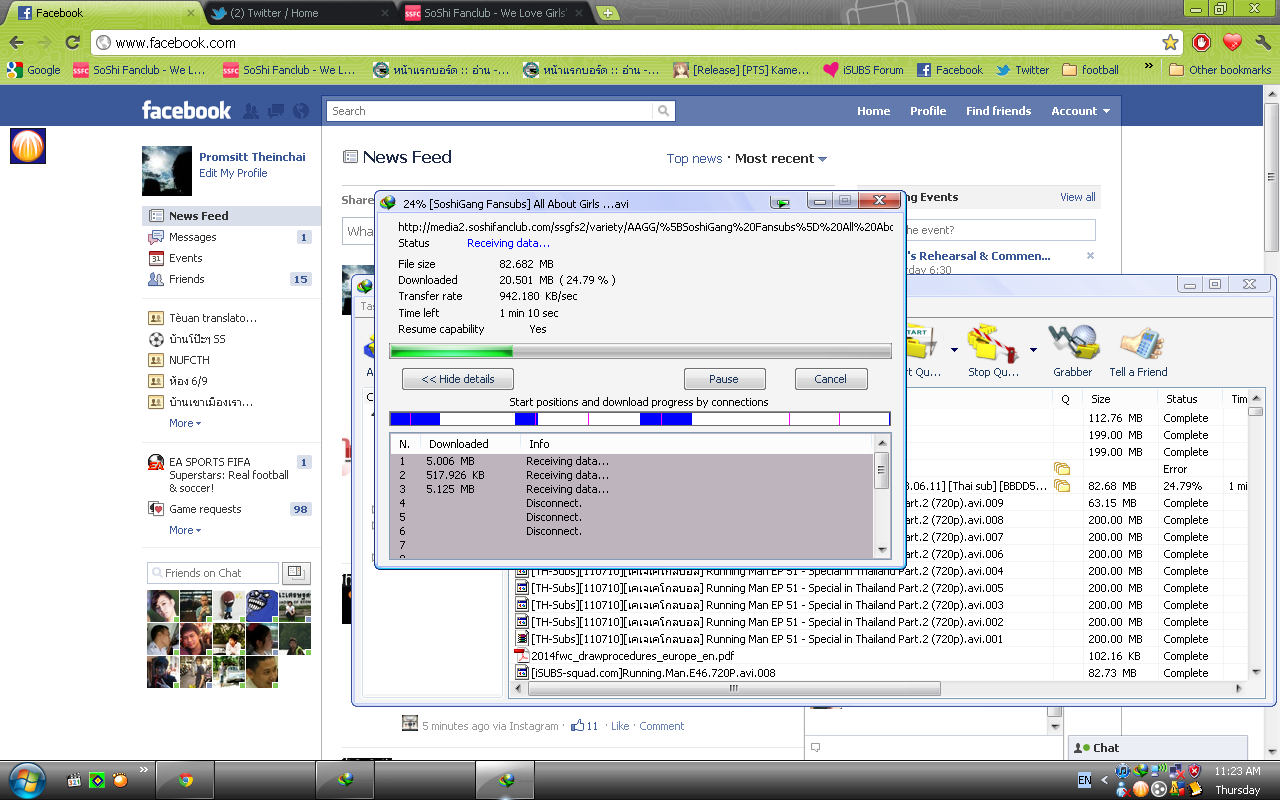
Task: Focus the Facebook search box
Action: (490, 111)
